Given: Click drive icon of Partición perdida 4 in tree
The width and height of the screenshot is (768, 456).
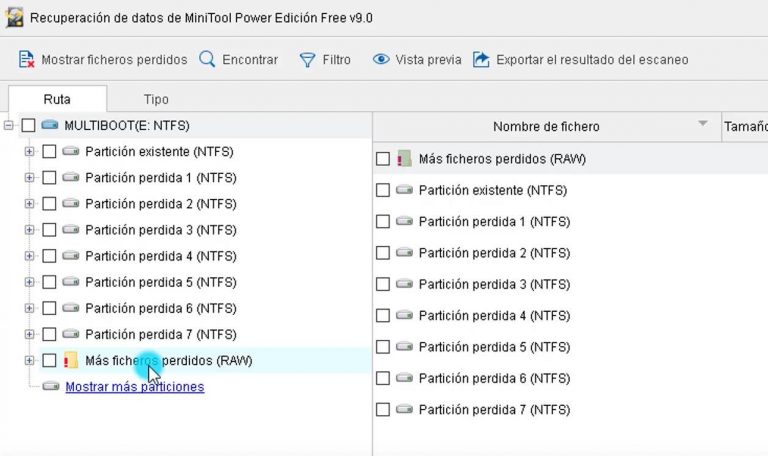Looking at the screenshot, I should tap(71, 255).
